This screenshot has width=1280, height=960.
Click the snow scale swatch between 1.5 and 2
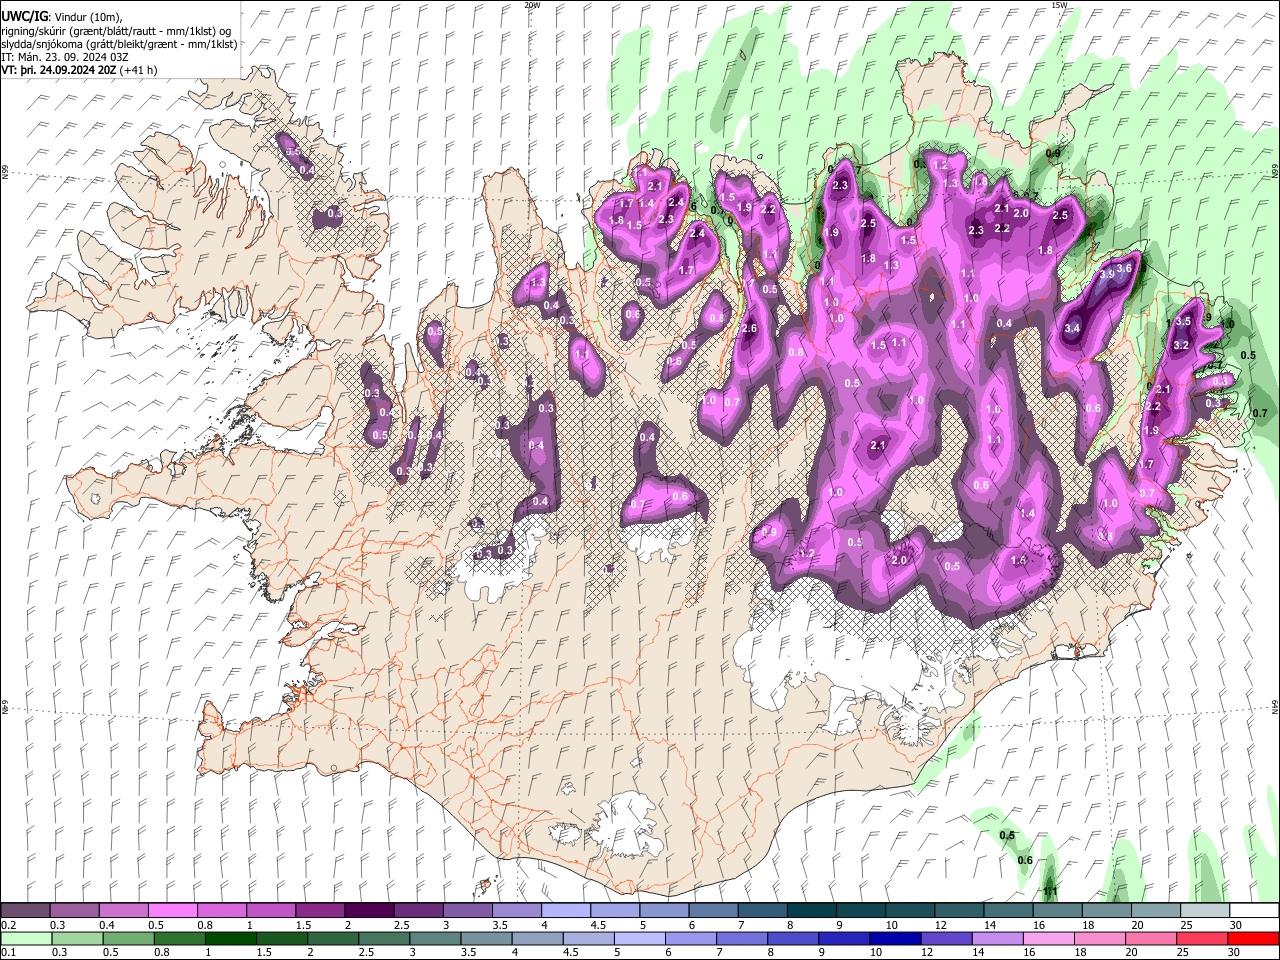click(x=319, y=910)
